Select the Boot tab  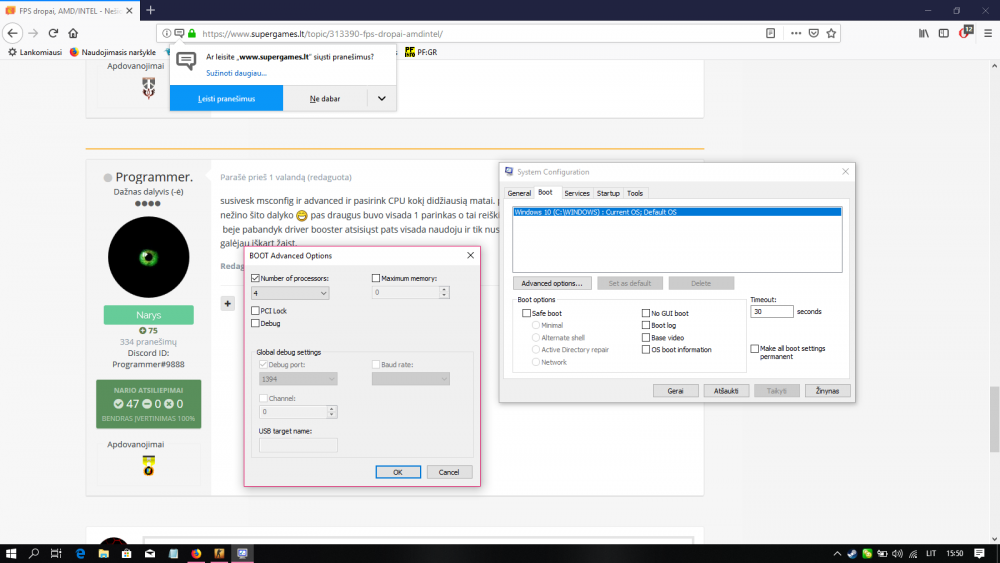point(545,193)
